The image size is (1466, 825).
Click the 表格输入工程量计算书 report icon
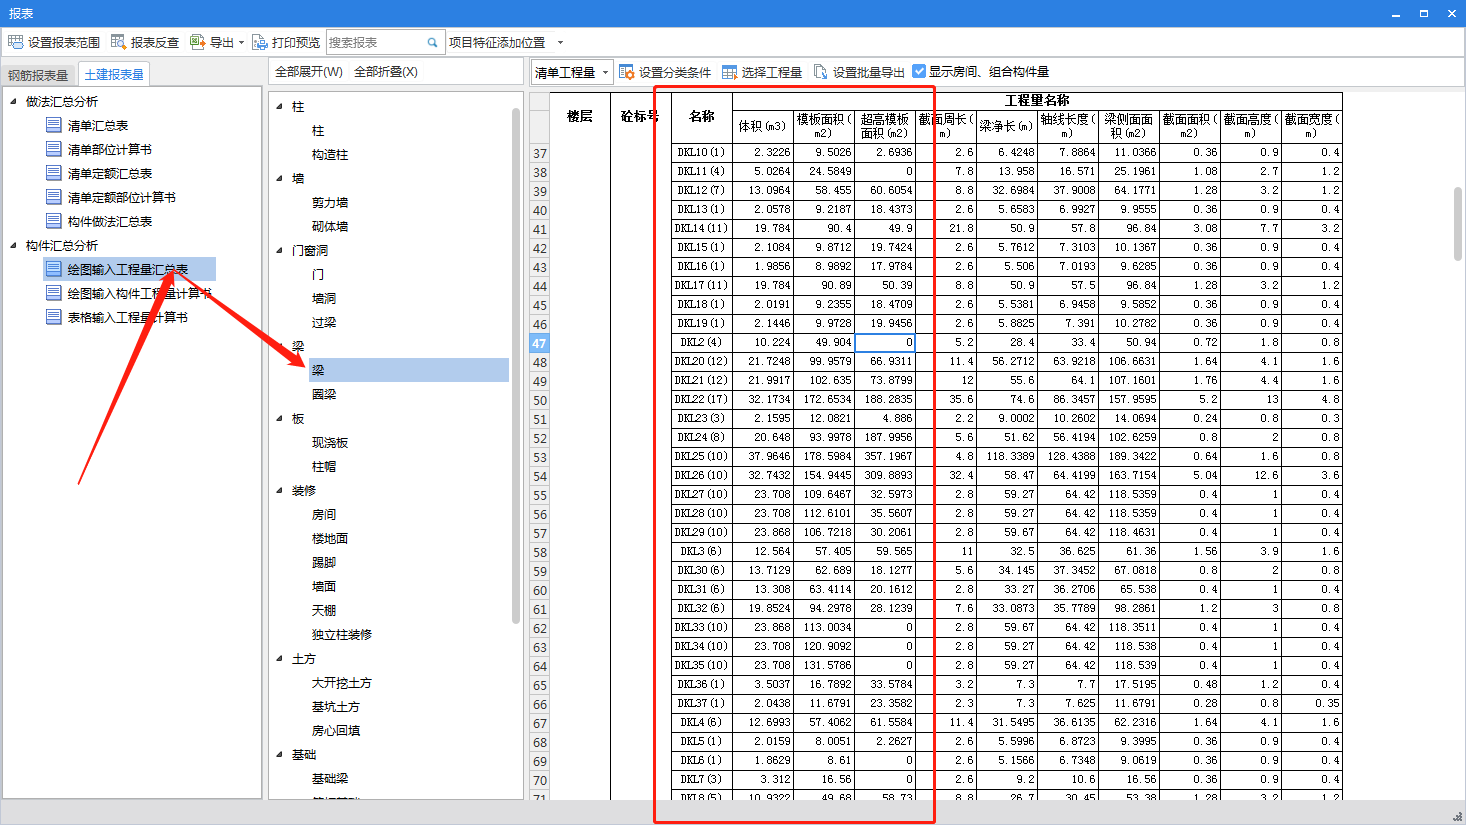[x=54, y=317]
